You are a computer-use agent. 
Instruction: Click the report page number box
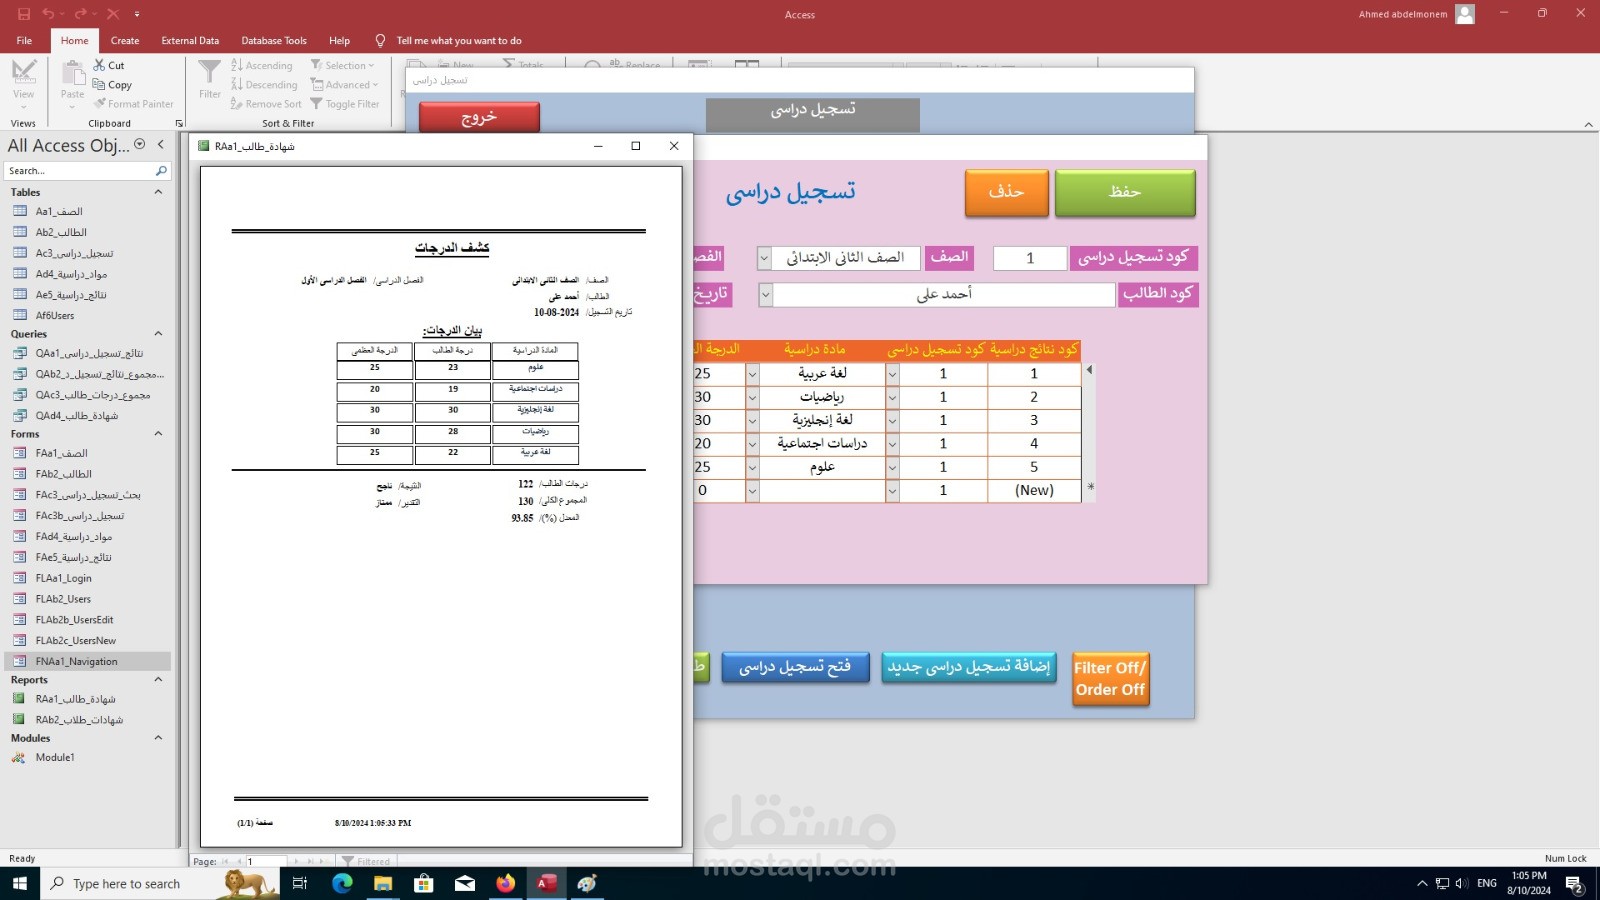[x=266, y=861]
